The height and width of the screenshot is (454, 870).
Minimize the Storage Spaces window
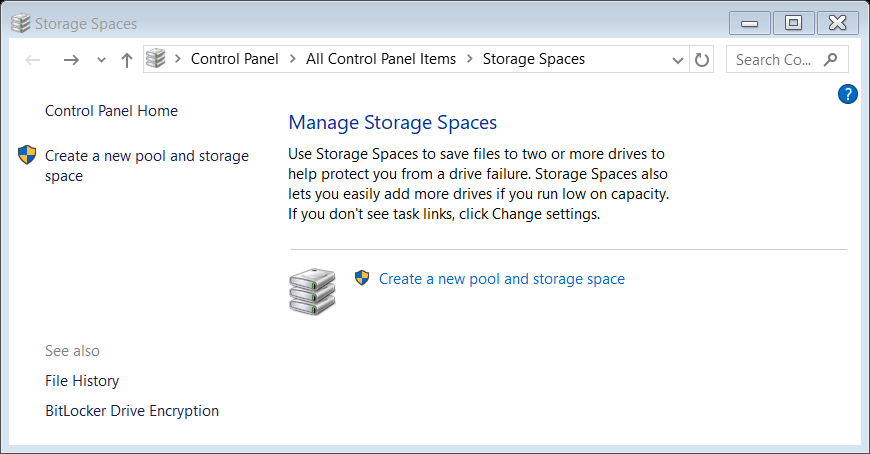point(750,23)
